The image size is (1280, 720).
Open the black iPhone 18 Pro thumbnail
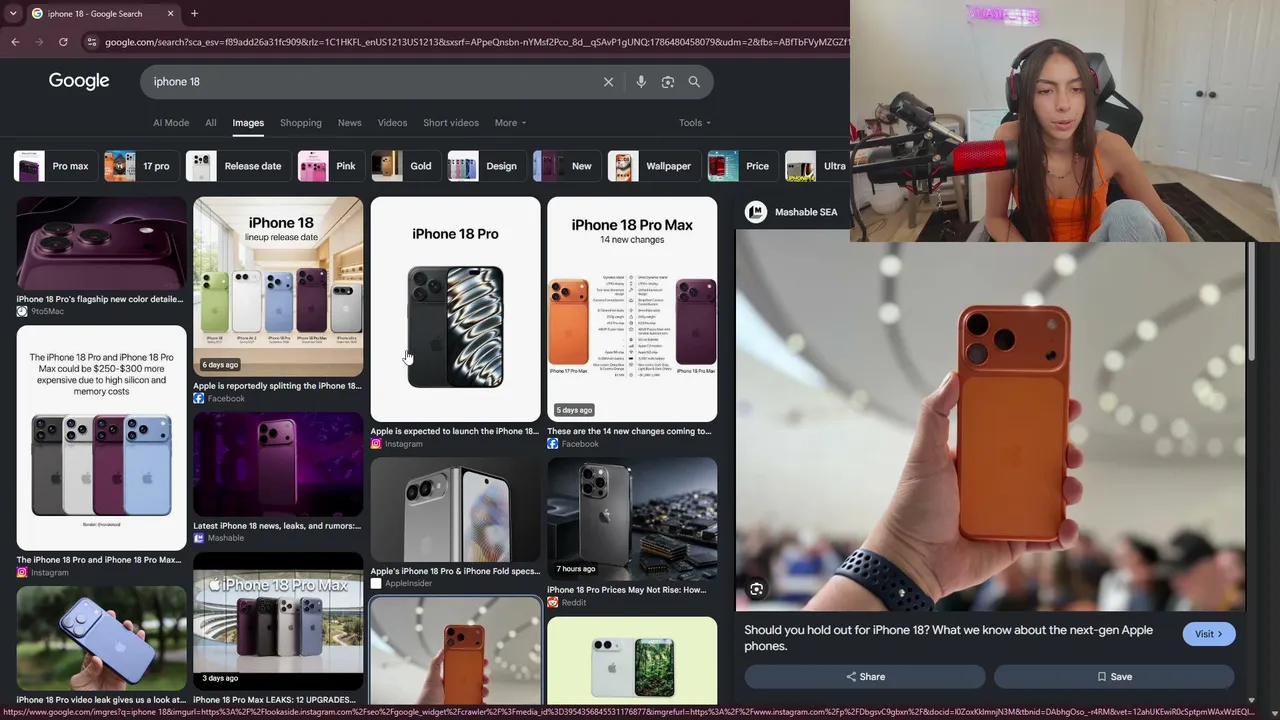[x=455, y=309]
